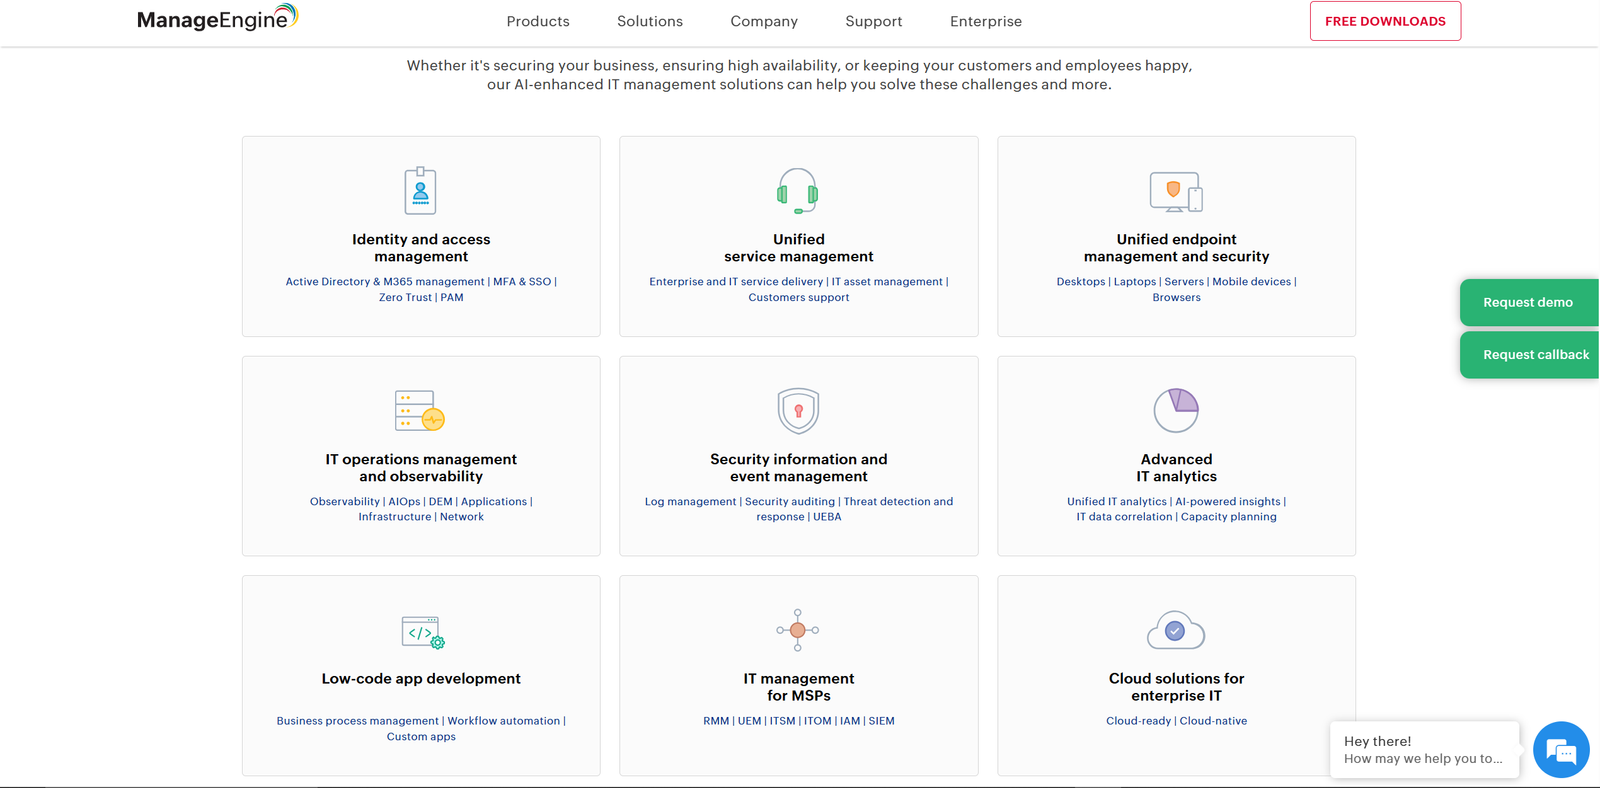Follow the PAM link
This screenshot has height=788, width=1600.
pos(452,298)
